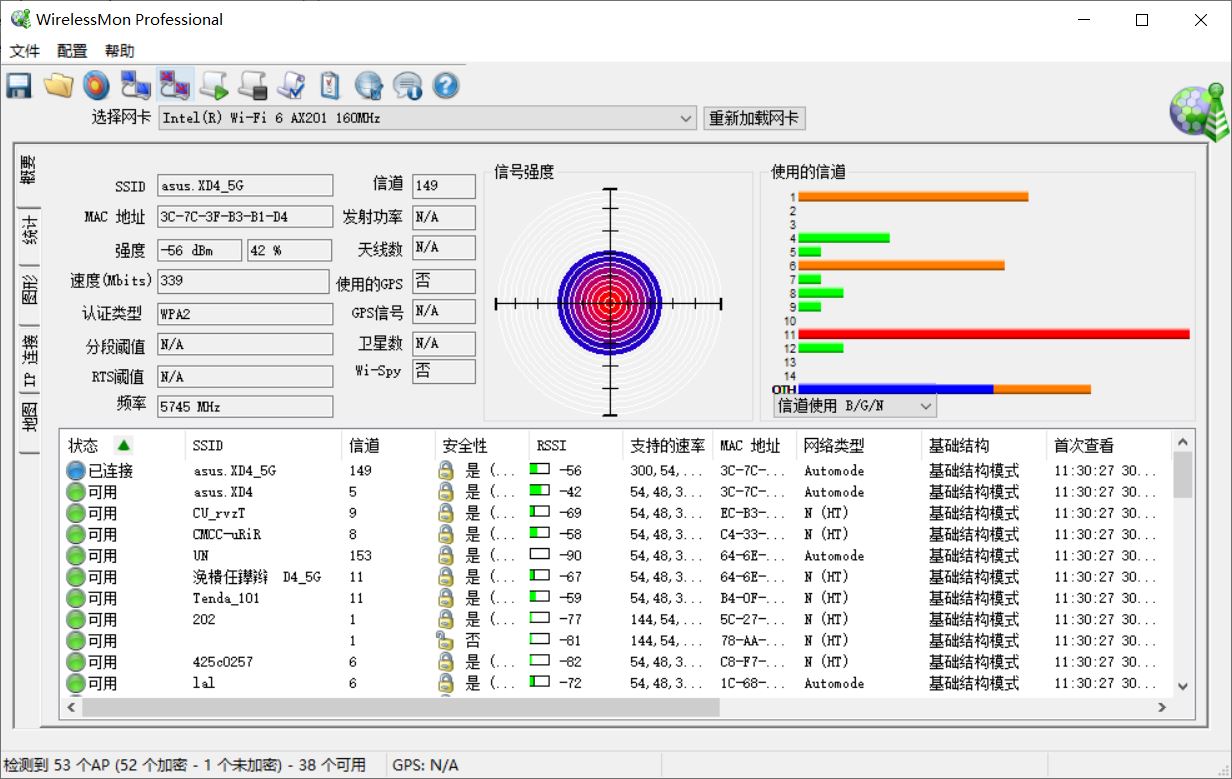Click the horizontal scrollbar of the AP list
This screenshot has width=1232, height=779.
(400, 707)
